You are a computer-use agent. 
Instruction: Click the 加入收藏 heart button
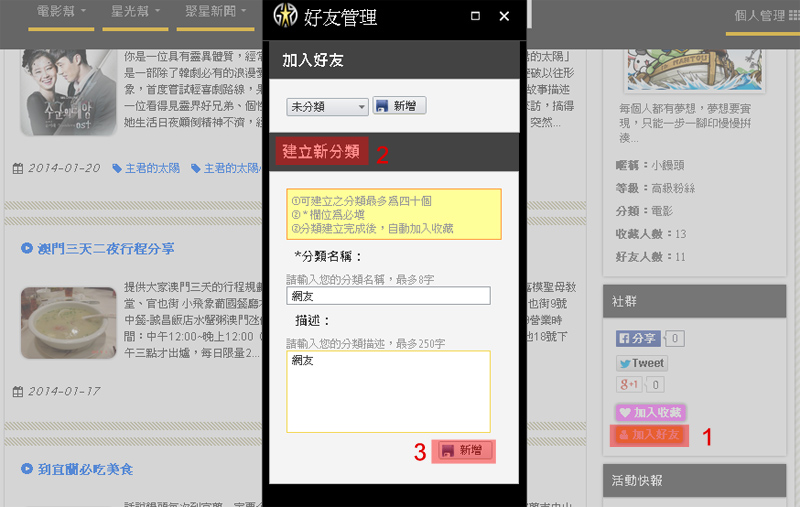click(x=650, y=412)
